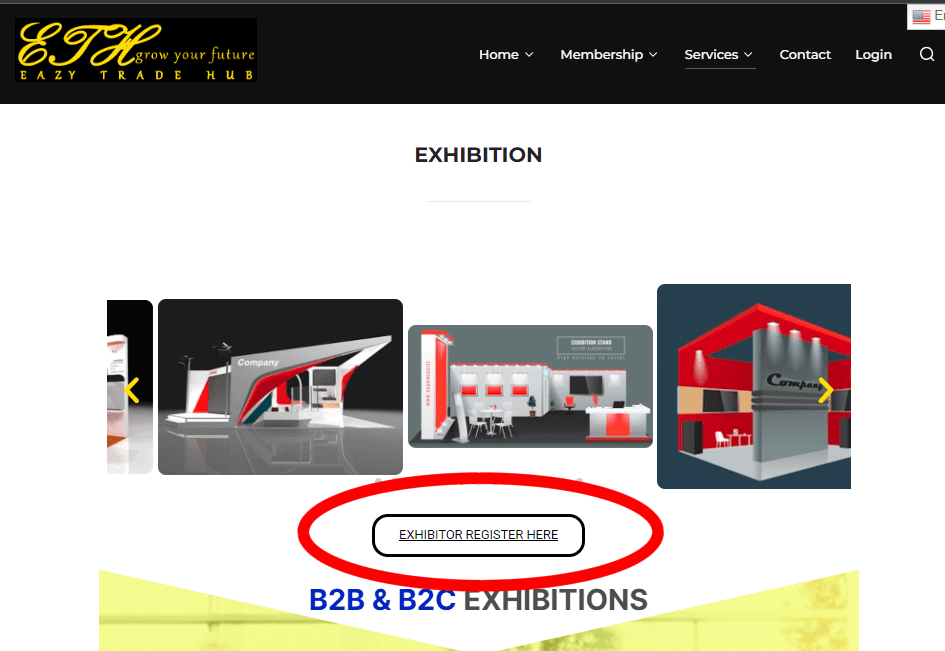Open the Login page link
This screenshot has height=651, width=945.
[873, 55]
